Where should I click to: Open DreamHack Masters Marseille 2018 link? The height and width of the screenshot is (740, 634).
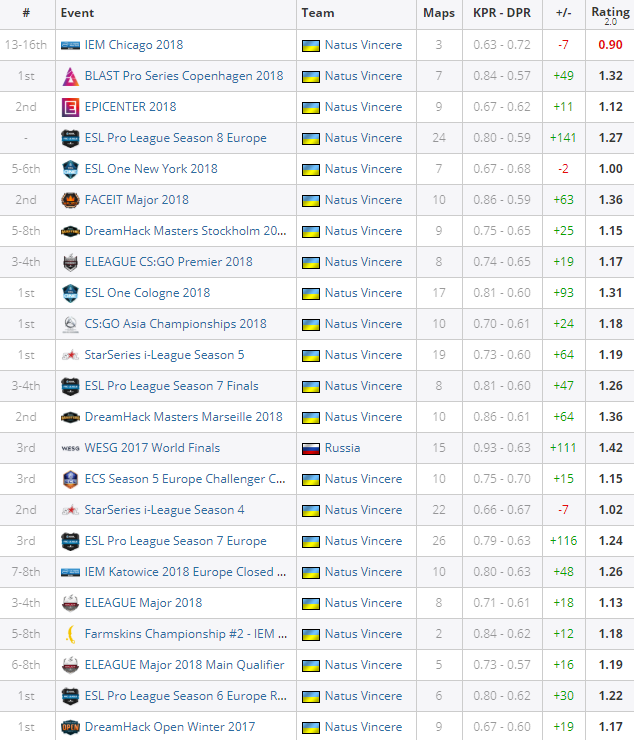[184, 417]
